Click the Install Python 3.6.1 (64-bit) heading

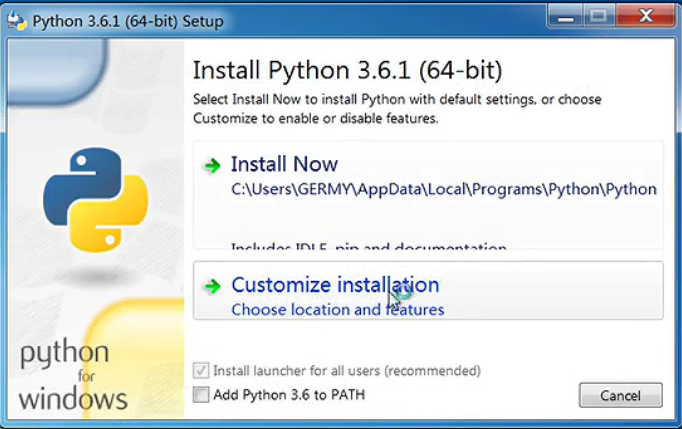click(x=348, y=70)
